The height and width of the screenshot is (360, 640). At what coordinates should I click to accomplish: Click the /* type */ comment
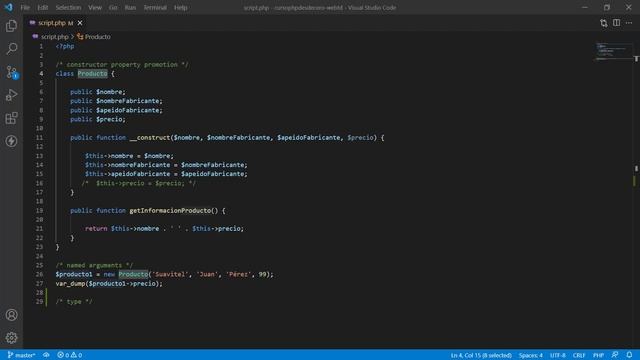pos(74,302)
